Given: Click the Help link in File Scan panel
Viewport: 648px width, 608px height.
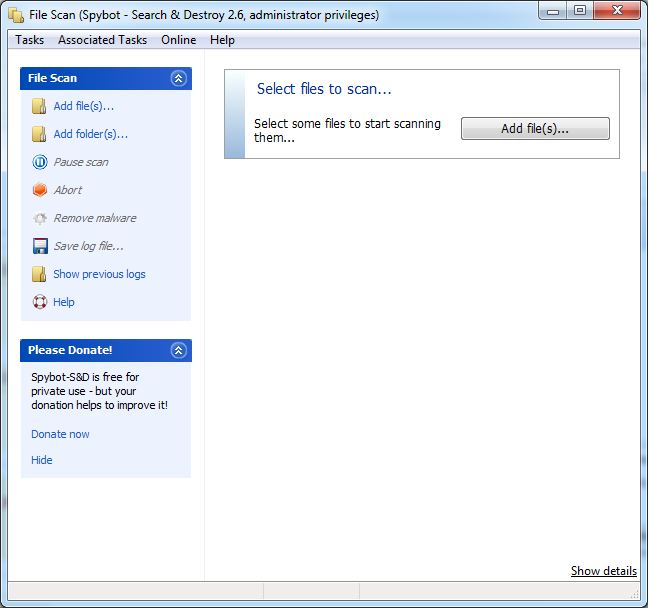Looking at the screenshot, I should click(64, 302).
